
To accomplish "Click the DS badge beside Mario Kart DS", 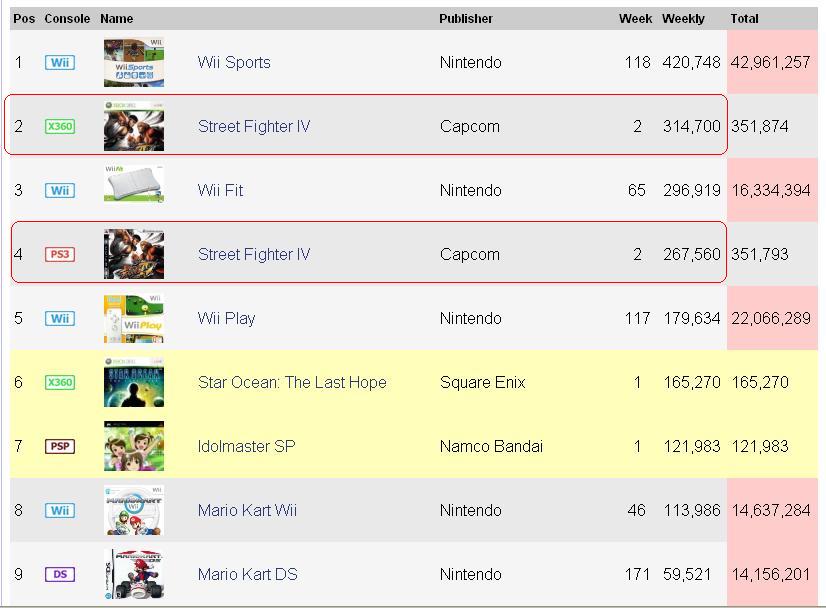I will [x=60, y=574].
